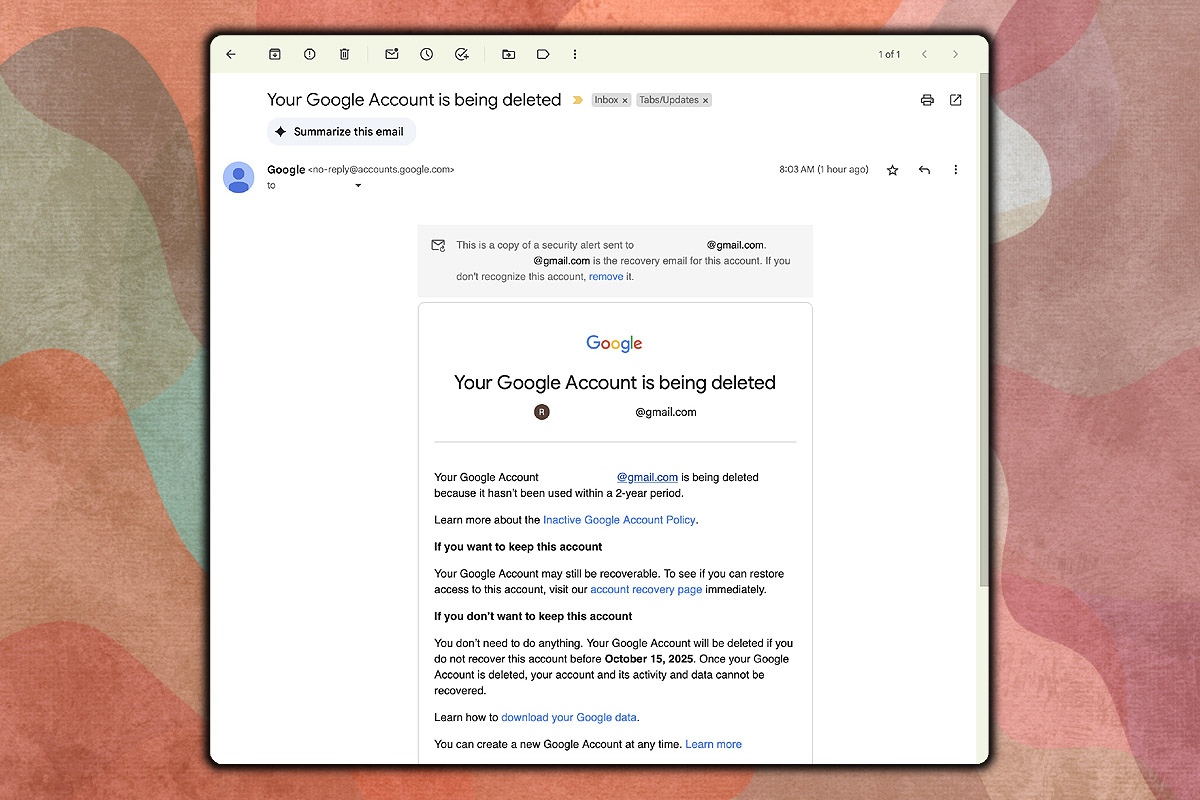Apply a label with the label icon
This screenshot has height=800, width=1200.
click(x=543, y=54)
